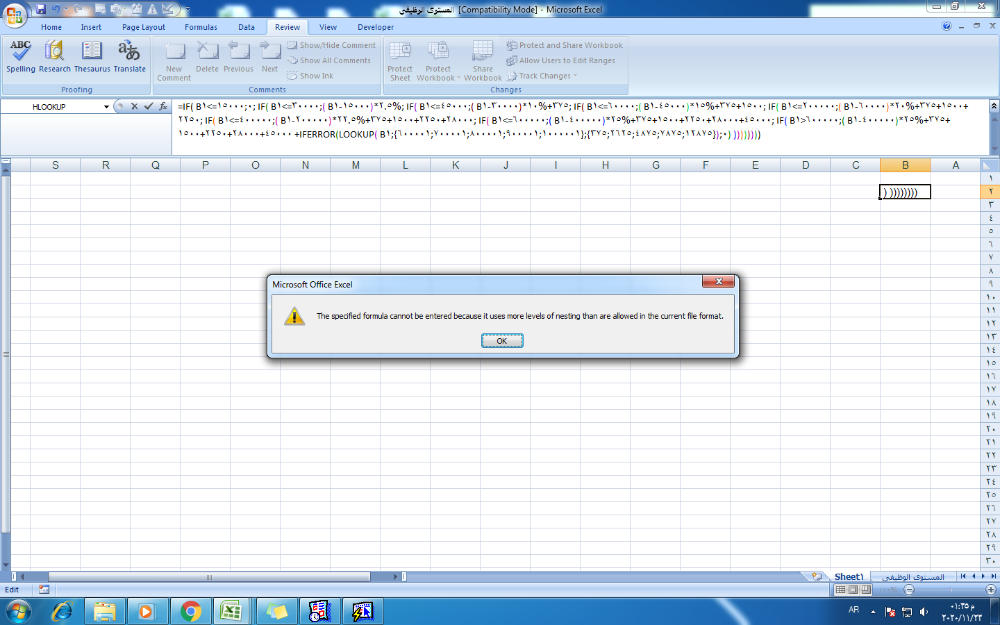Click the Excel taskbar icon
Image resolution: width=1000 pixels, height=625 pixels.
pyautogui.click(x=231, y=612)
